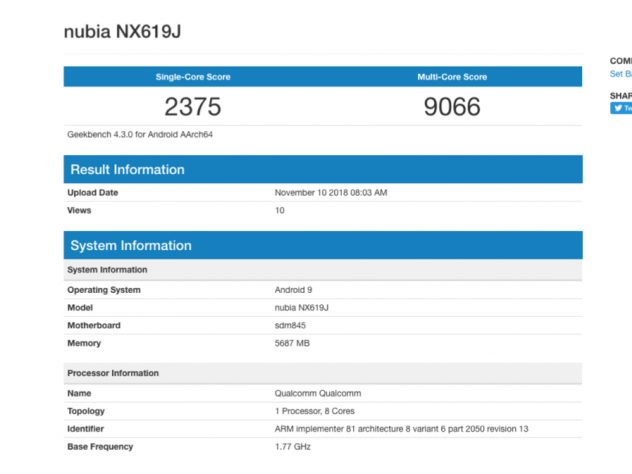Image resolution: width=632 pixels, height=474 pixels.
Task: Select the Multi-Core Score header
Action: pyautogui.click(x=451, y=77)
